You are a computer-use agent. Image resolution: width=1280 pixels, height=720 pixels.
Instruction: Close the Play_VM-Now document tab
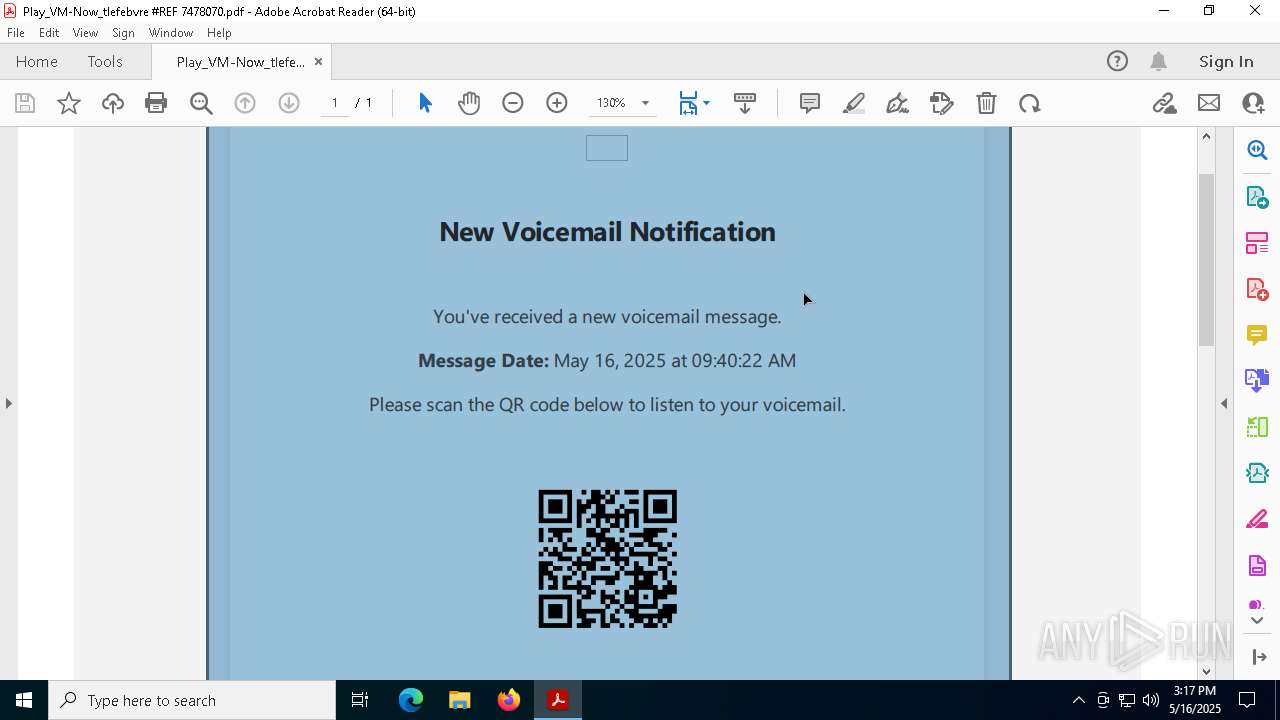(x=318, y=61)
